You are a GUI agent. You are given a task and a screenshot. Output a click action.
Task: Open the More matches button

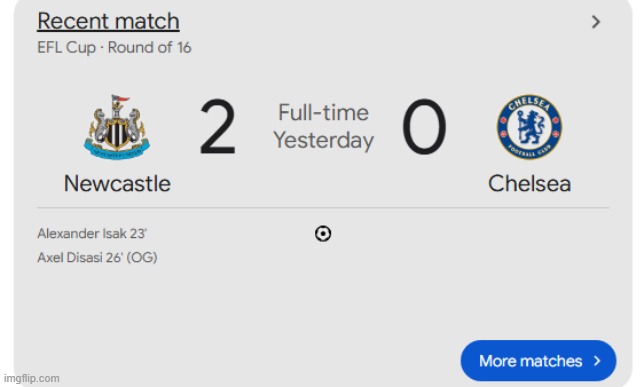[x=538, y=361]
